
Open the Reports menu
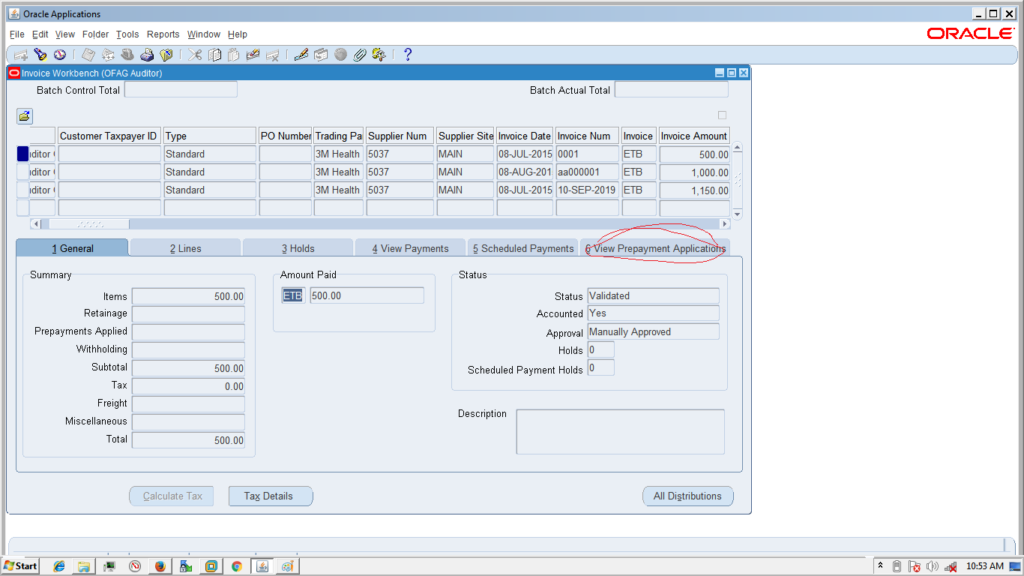[163, 34]
